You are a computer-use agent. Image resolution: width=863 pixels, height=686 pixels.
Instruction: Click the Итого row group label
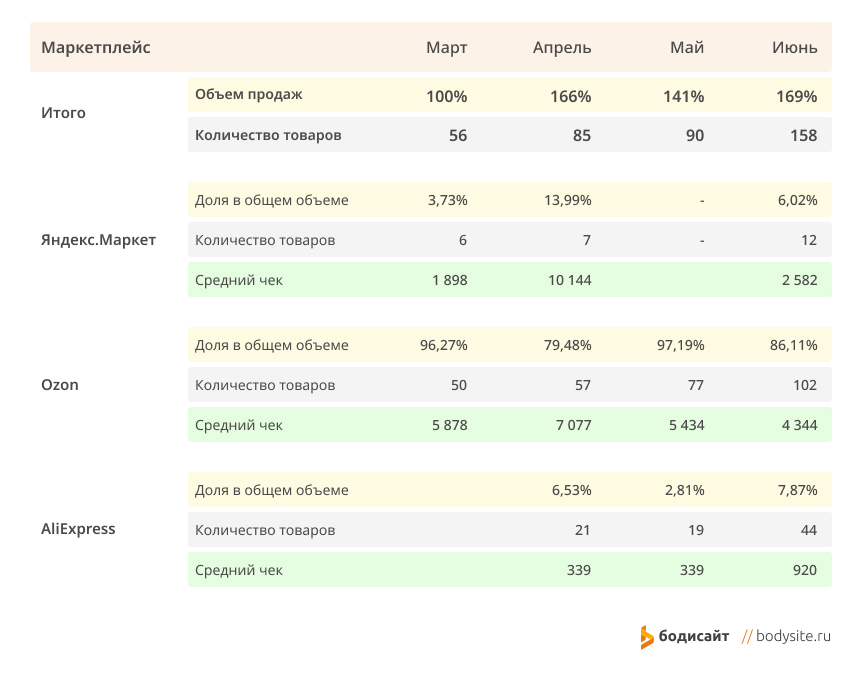tap(63, 113)
